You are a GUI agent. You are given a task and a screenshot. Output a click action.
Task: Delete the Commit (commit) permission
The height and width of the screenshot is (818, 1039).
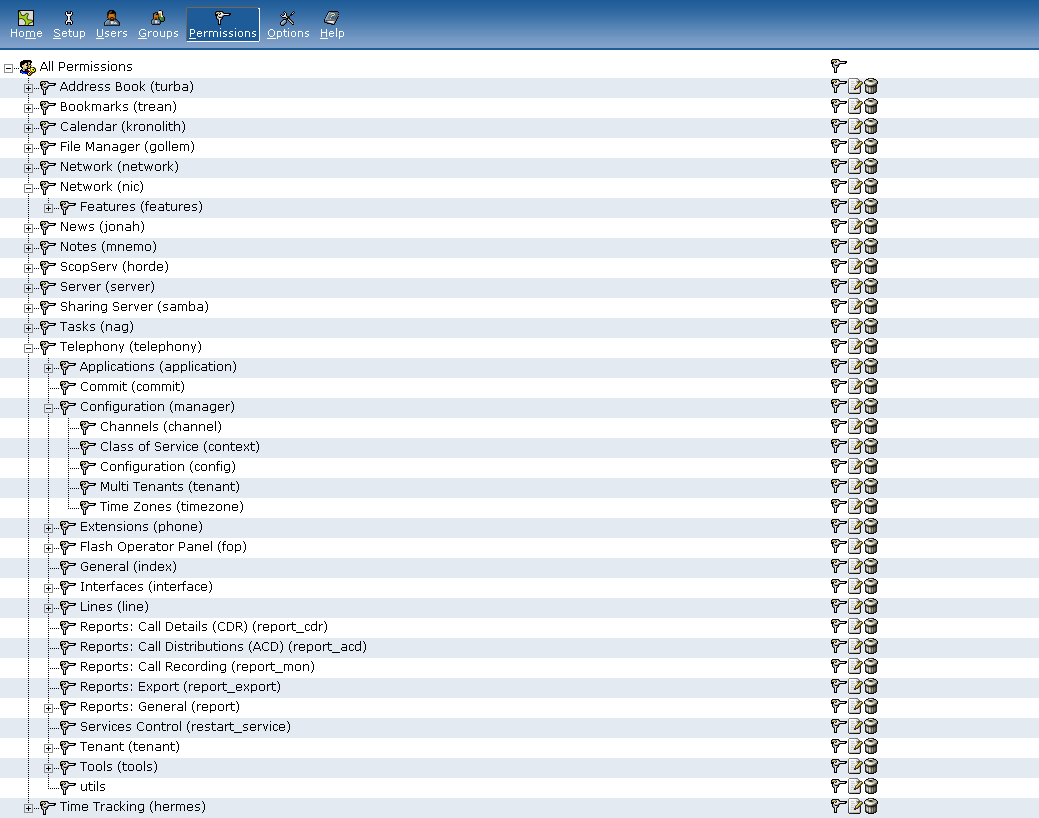(x=871, y=386)
